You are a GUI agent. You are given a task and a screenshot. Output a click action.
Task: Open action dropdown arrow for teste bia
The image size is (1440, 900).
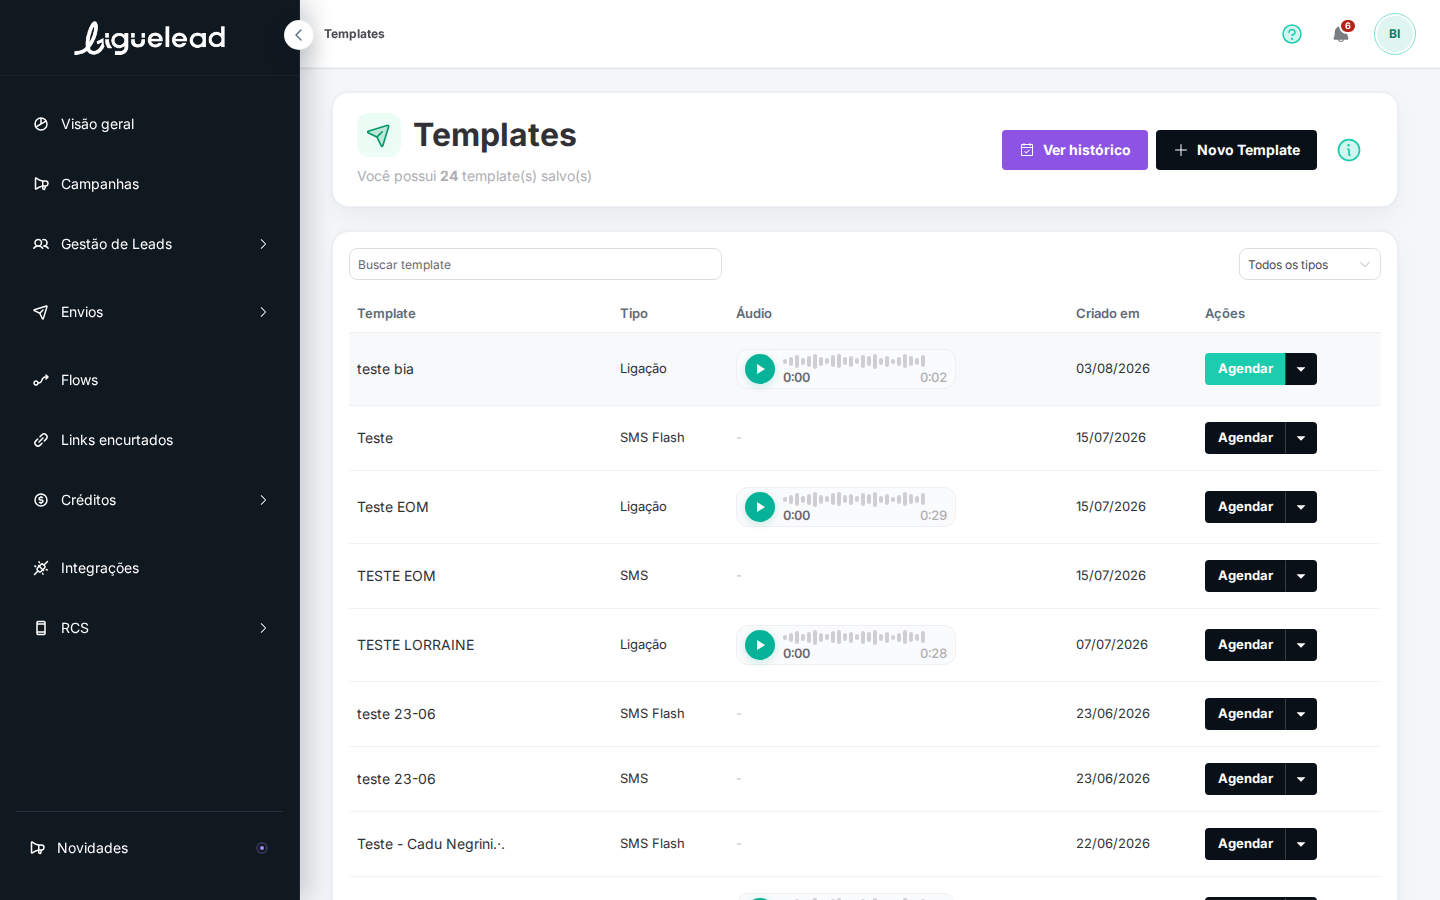(1301, 369)
